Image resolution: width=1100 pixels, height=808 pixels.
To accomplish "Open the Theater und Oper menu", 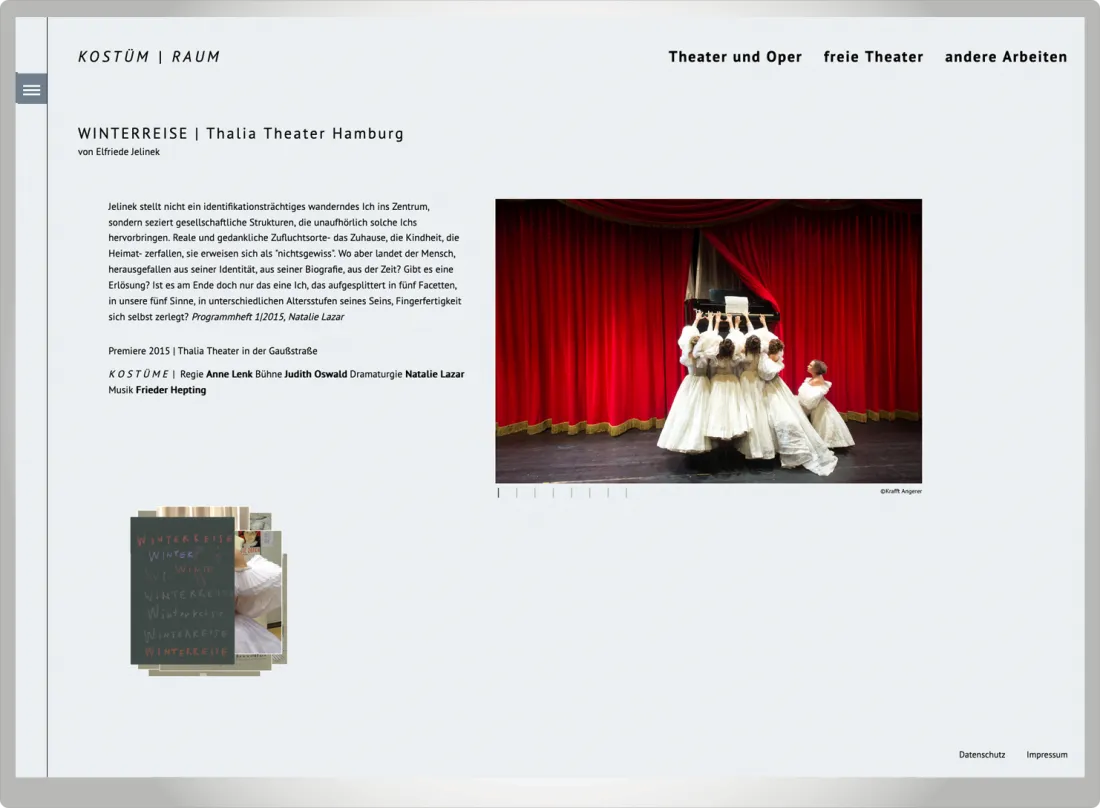I will [735, 57].
